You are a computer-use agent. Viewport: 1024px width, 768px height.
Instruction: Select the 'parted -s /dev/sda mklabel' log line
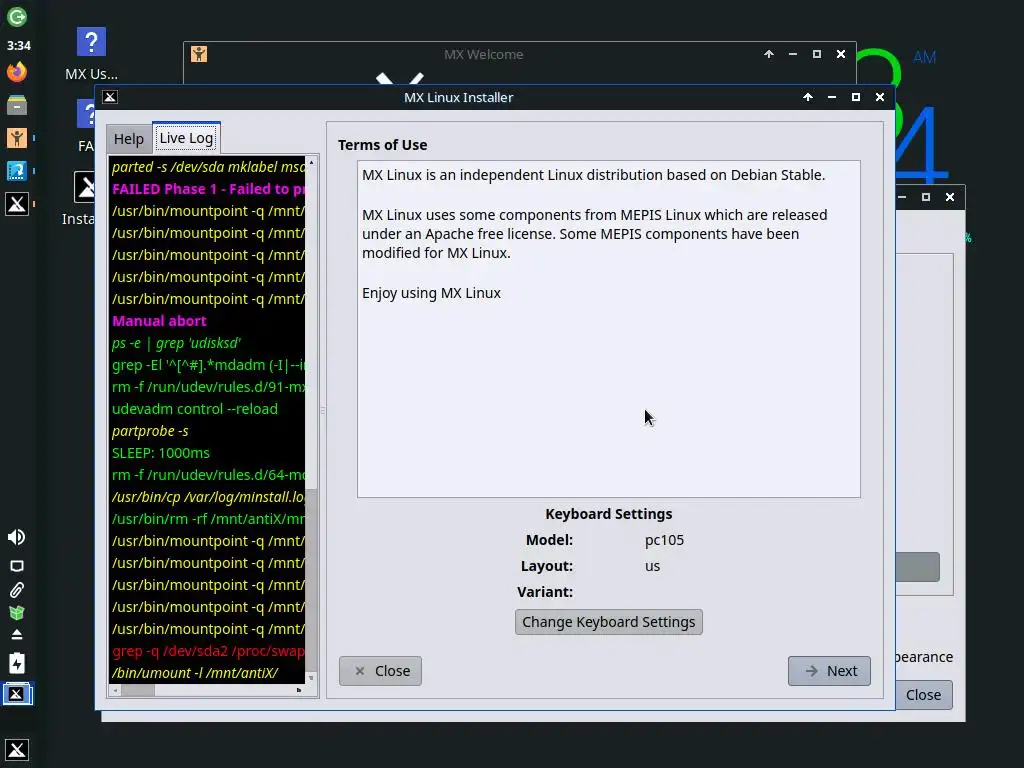(x=208, y=167)
